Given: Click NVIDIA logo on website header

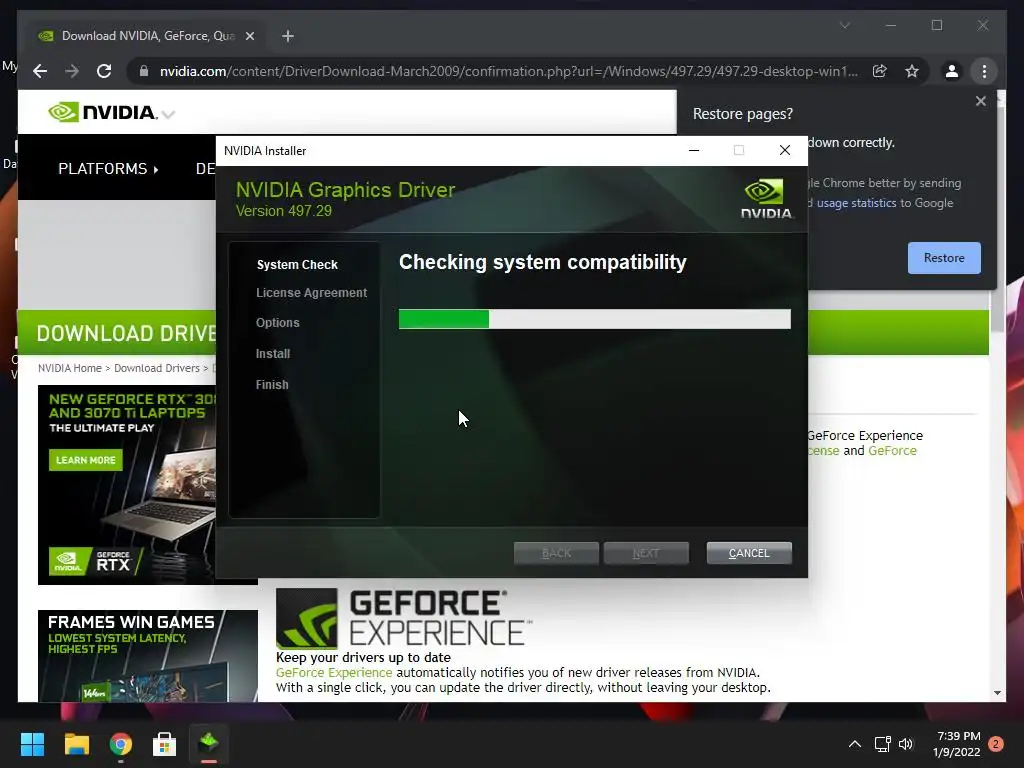Looking at the screenshot, I should coord(103,112).
